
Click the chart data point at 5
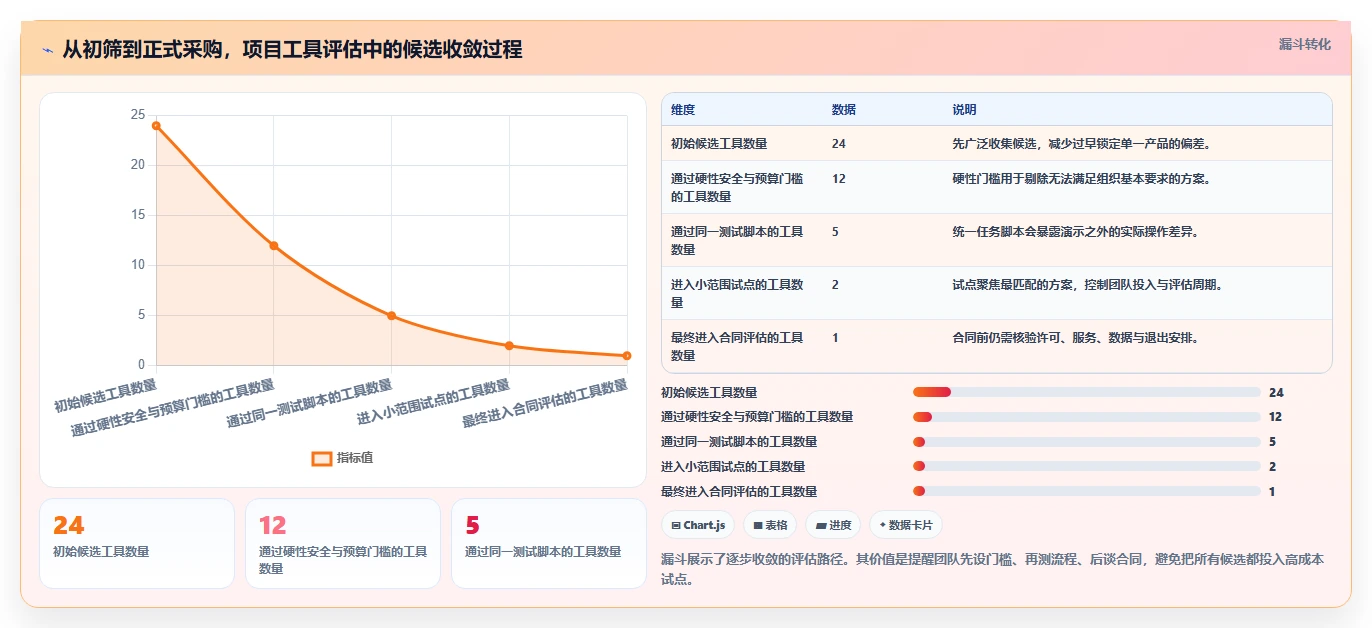pos(391,315)
